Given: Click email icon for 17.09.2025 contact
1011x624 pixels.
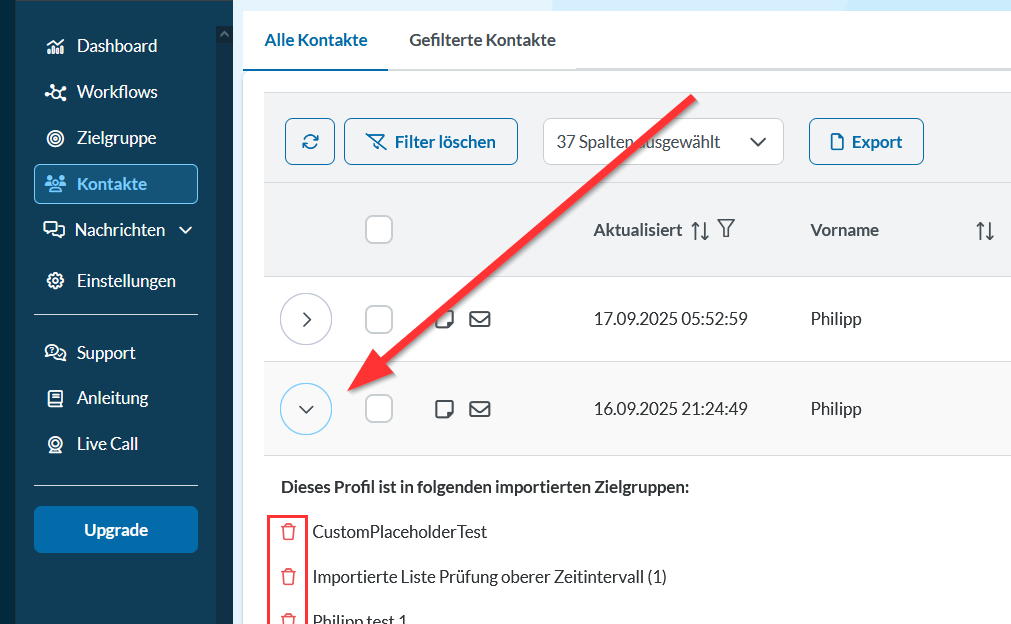Looking at the screenshot, I should pyautogui.click(x=480, y=320).
